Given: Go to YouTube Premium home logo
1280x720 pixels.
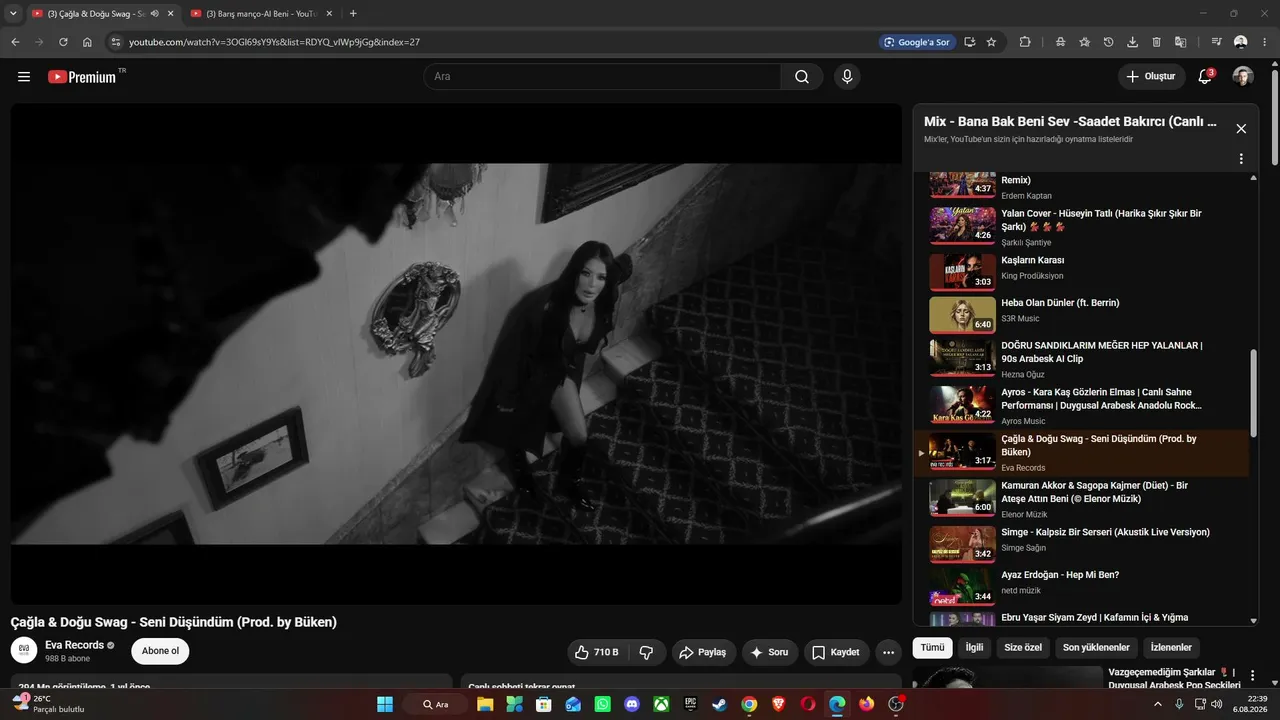Looking at the screenshot, I should [82, 77].
